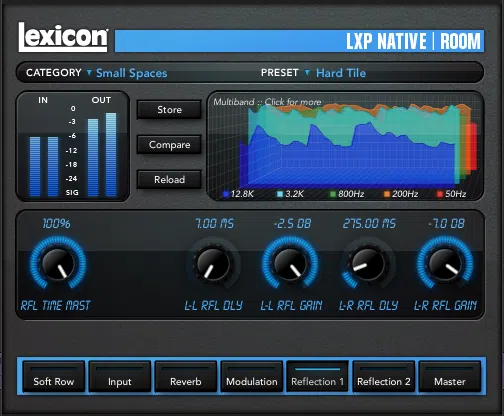The image size is (504, 416).
Task: Click the L-R RFL GAIN knob
Action: pos(445,264)
